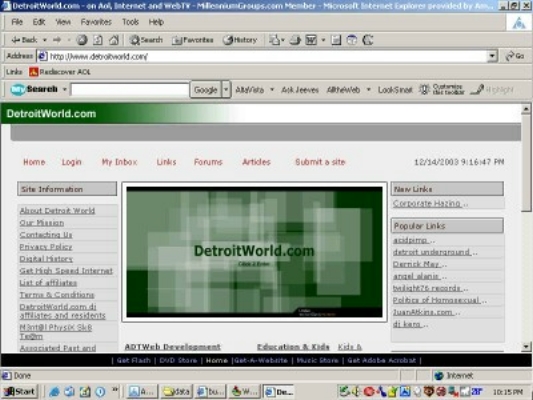The image size is (533, 400).
Task: Open the Favorites menu
Action: [x=96, y=22]
